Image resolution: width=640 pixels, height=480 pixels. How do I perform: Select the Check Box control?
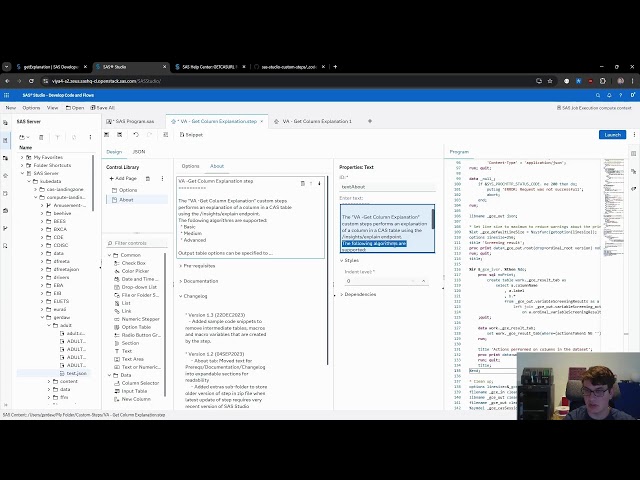pyautogui.click(x=133, y=263)
